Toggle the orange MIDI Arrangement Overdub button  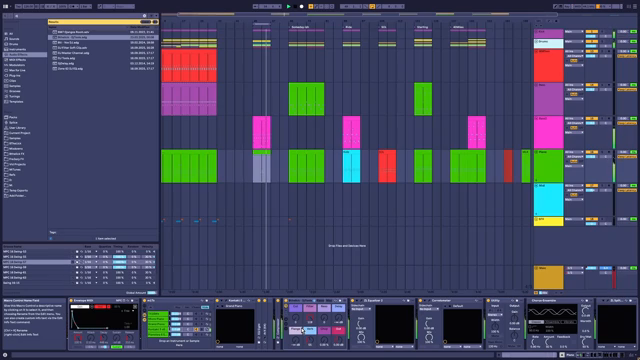pyautogui.click(x=311, y=7)
